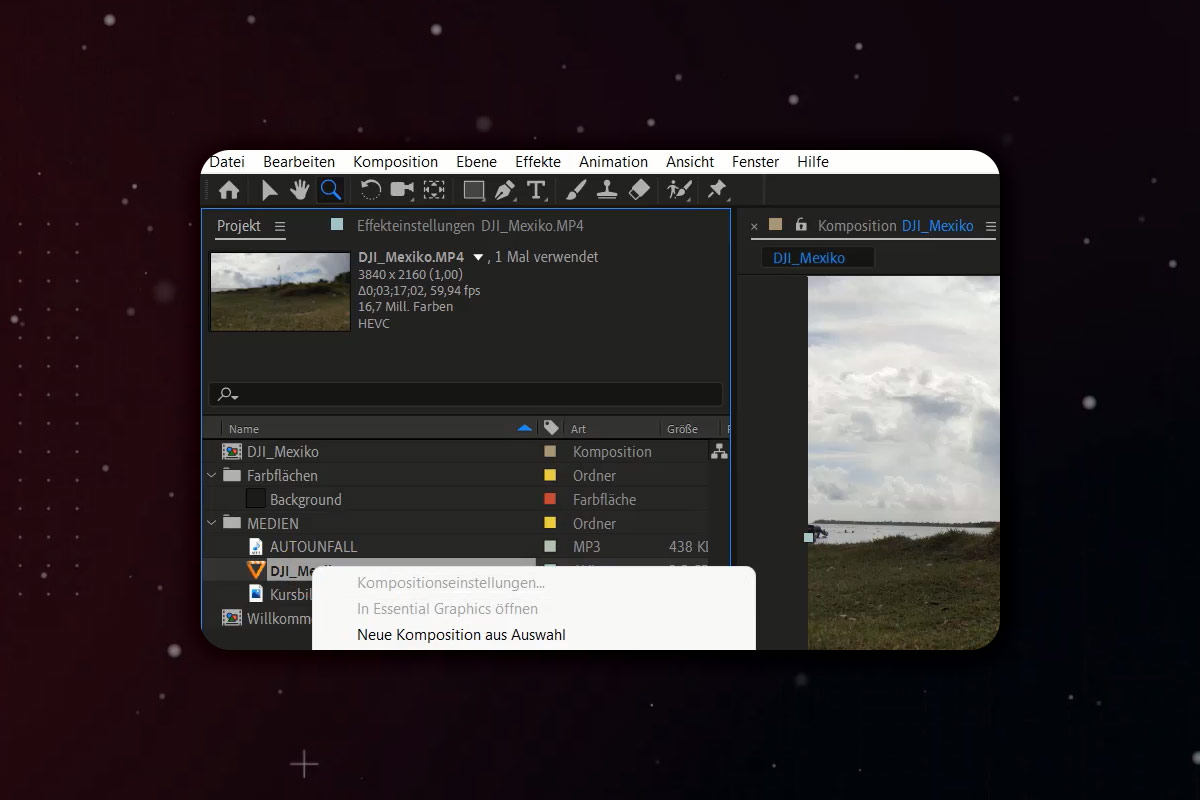Open the Ansicht menu

click(x=690, y=162)
